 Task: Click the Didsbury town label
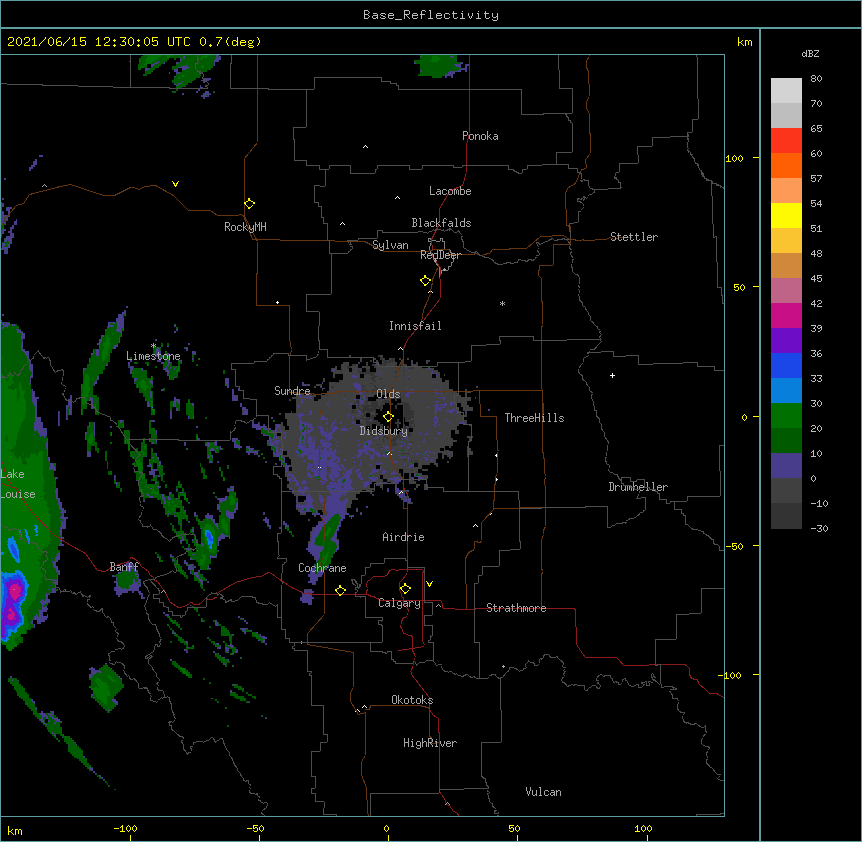click(x=383, y=431)
